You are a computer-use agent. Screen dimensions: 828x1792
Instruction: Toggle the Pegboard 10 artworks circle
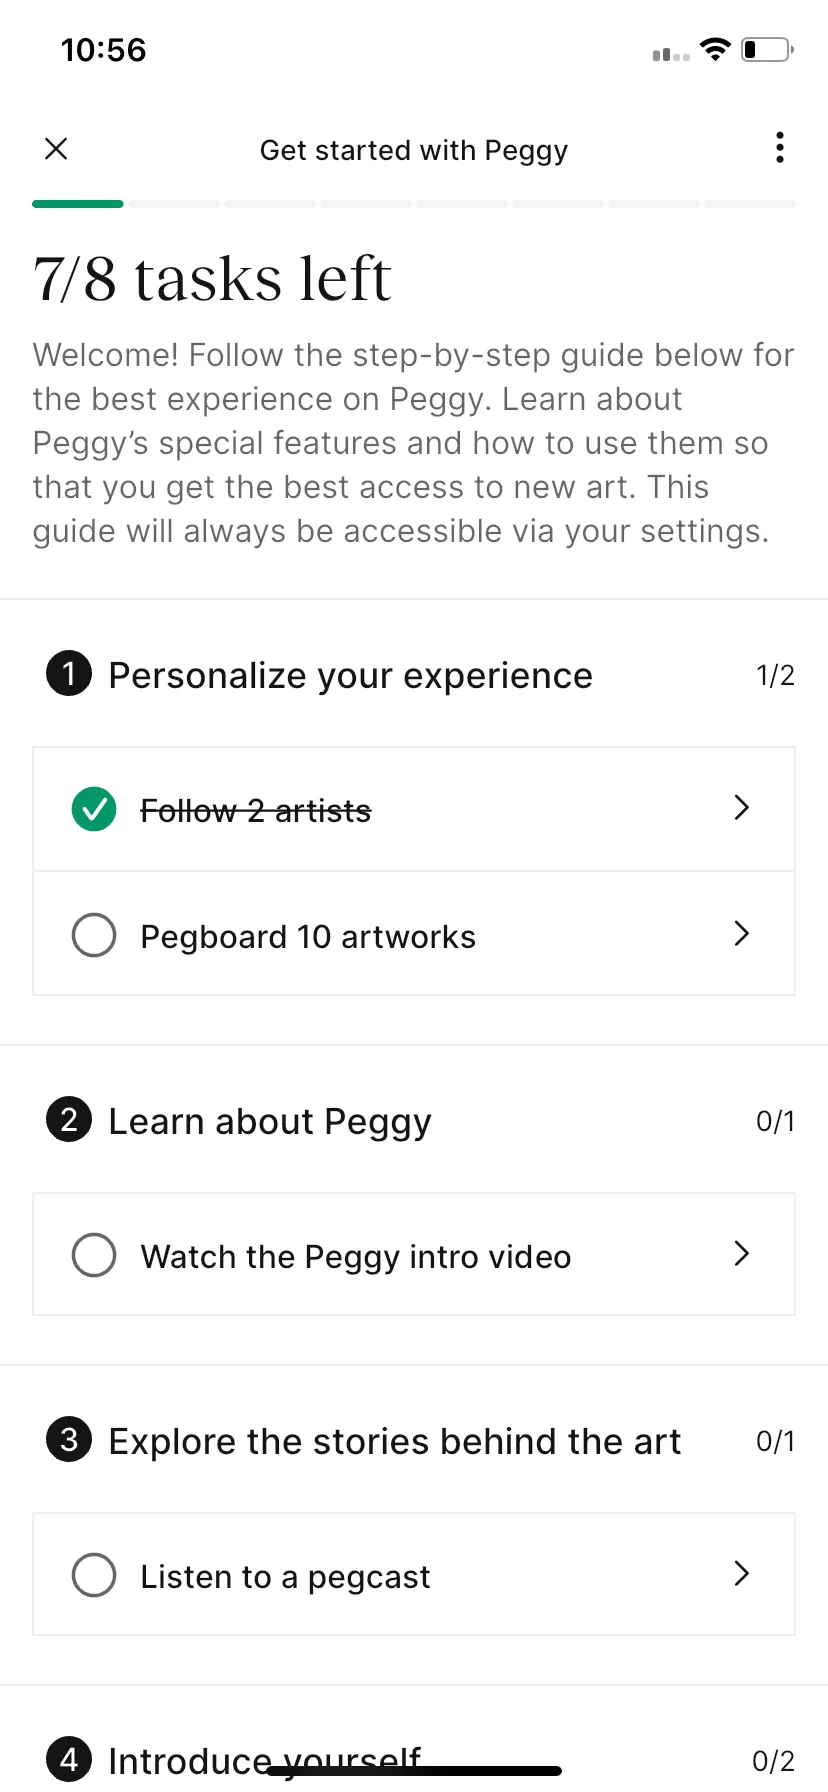click(94, 935)
